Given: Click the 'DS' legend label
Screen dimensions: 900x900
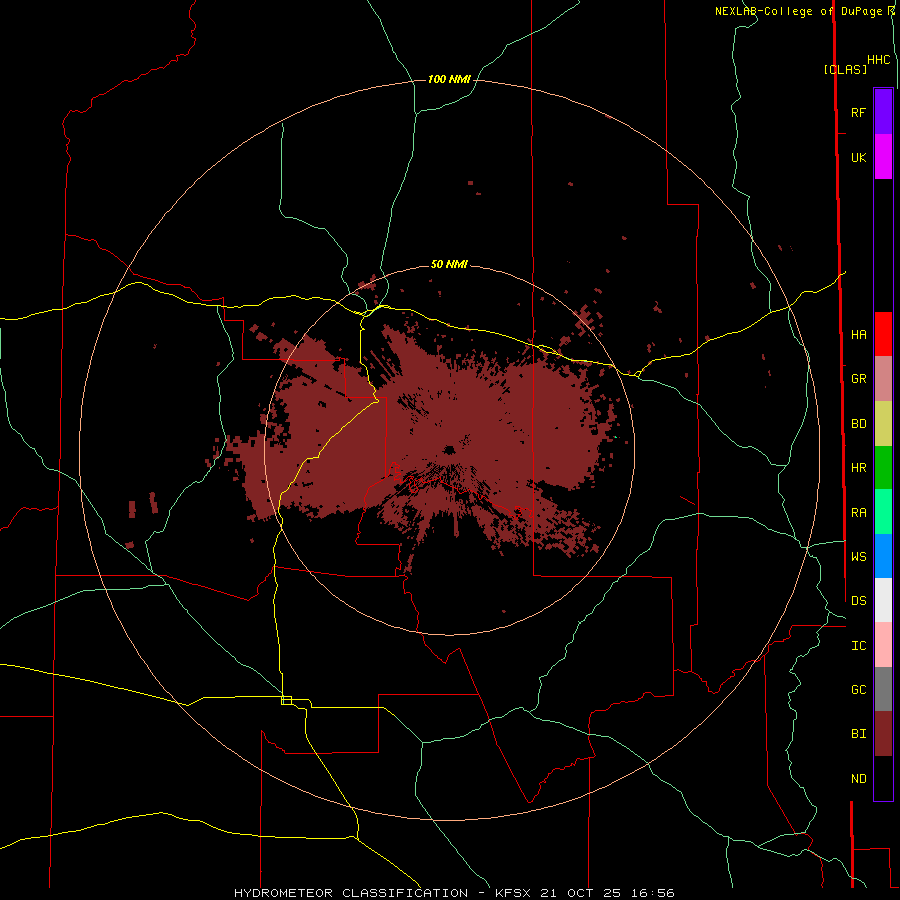Looking at the screenshot, I should pyautogui.click(x=858, y=600).
